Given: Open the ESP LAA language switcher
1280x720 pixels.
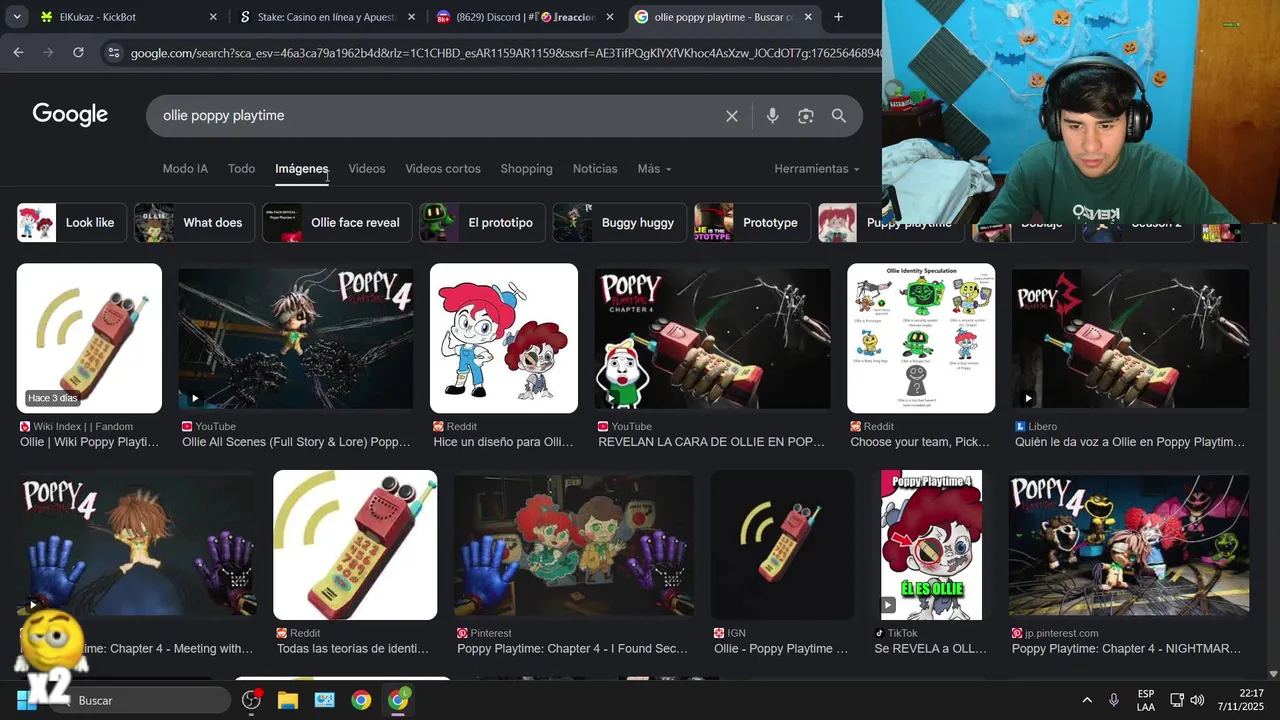Looking at the screenshot, I should point(1146,700).
